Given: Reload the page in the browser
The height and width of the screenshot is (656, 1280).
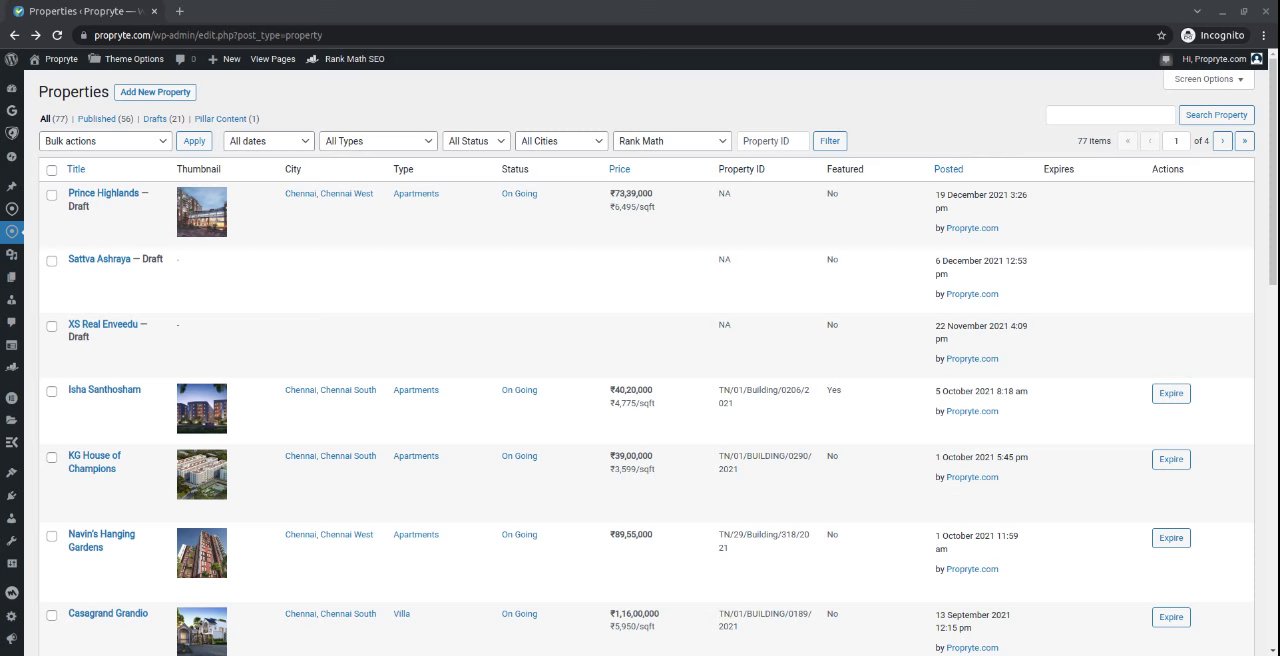Looking at the screenshot, I should point(57,35).
